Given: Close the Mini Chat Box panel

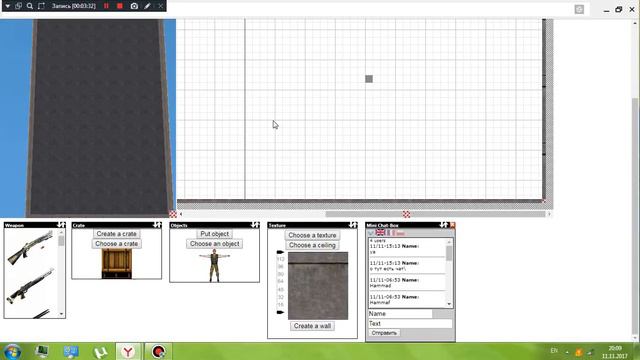Looking at the screenshot, I should (452, 225).
